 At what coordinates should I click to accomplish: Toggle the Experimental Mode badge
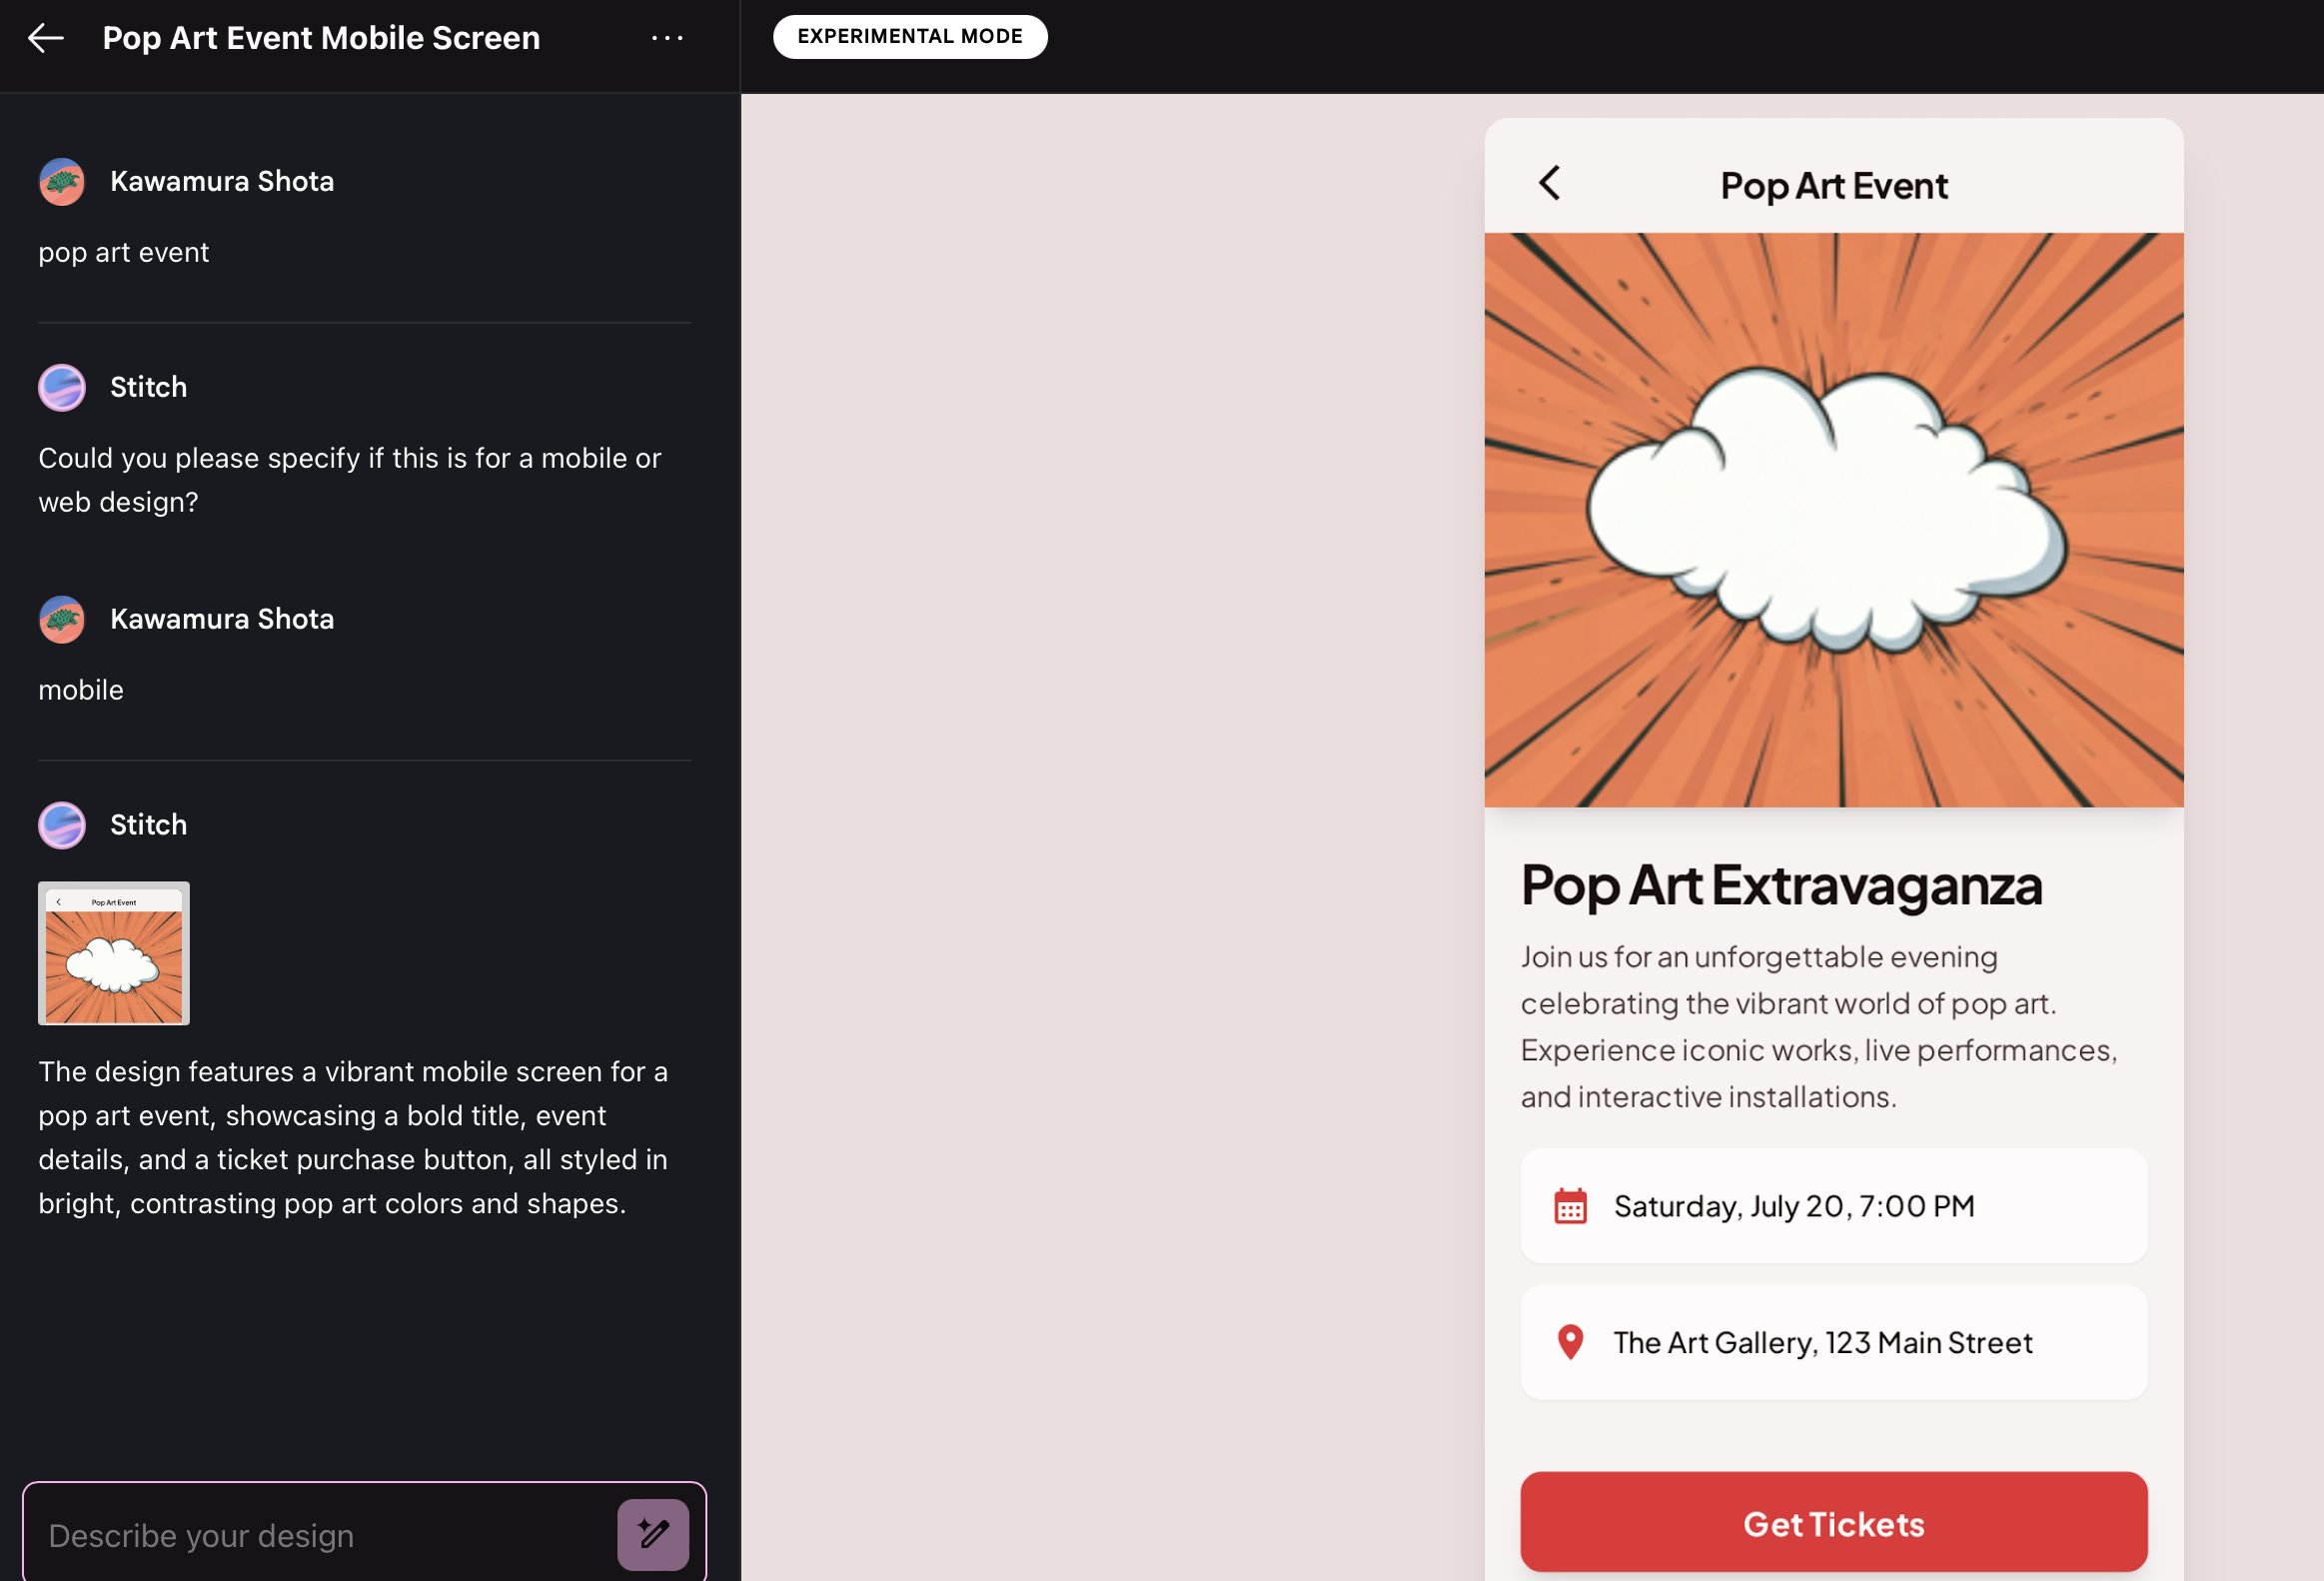910,36
